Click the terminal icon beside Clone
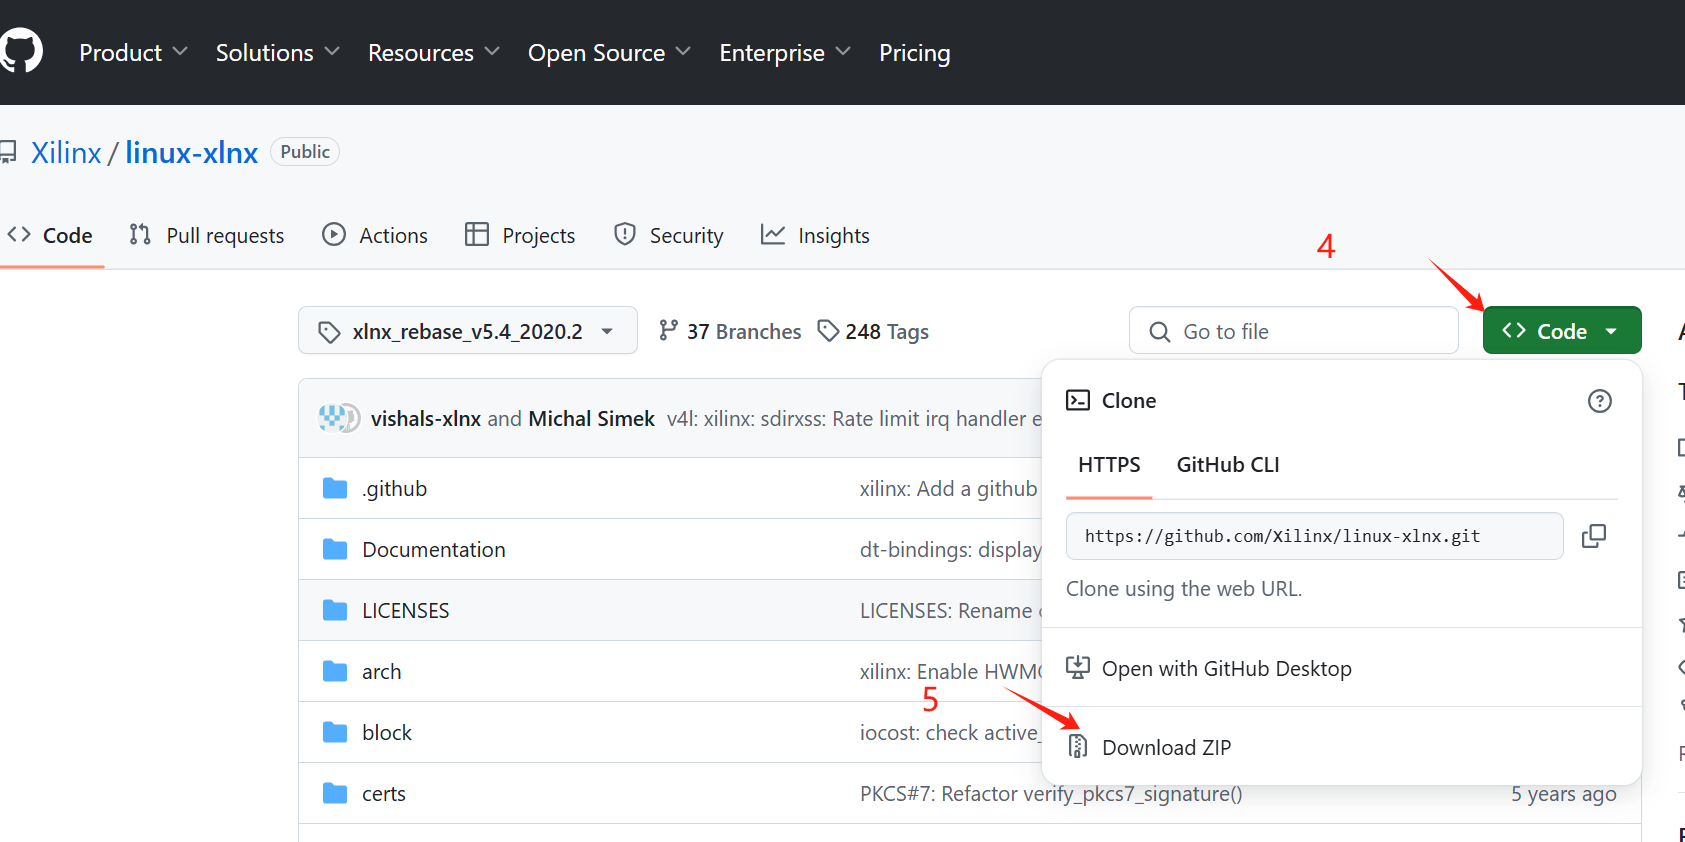Image resolution: width=1685 pixels, height=842 pixels. tap(1078, 400)
